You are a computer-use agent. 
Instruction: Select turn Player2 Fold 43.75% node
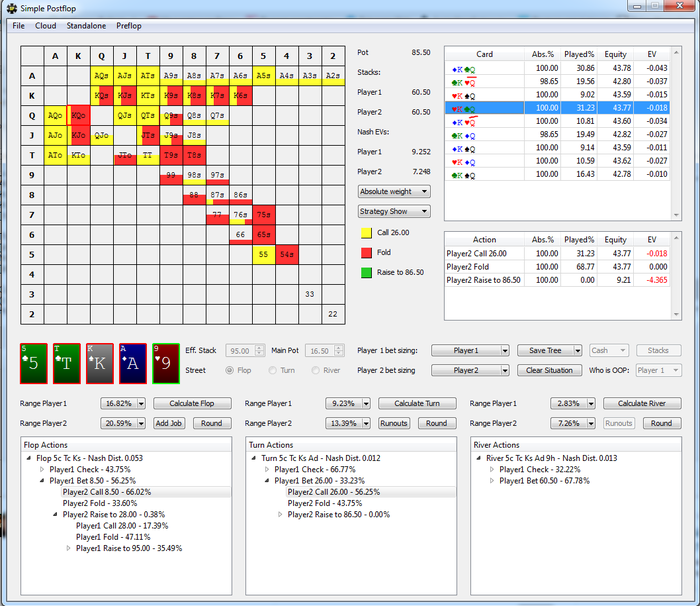tap(325, 503)
